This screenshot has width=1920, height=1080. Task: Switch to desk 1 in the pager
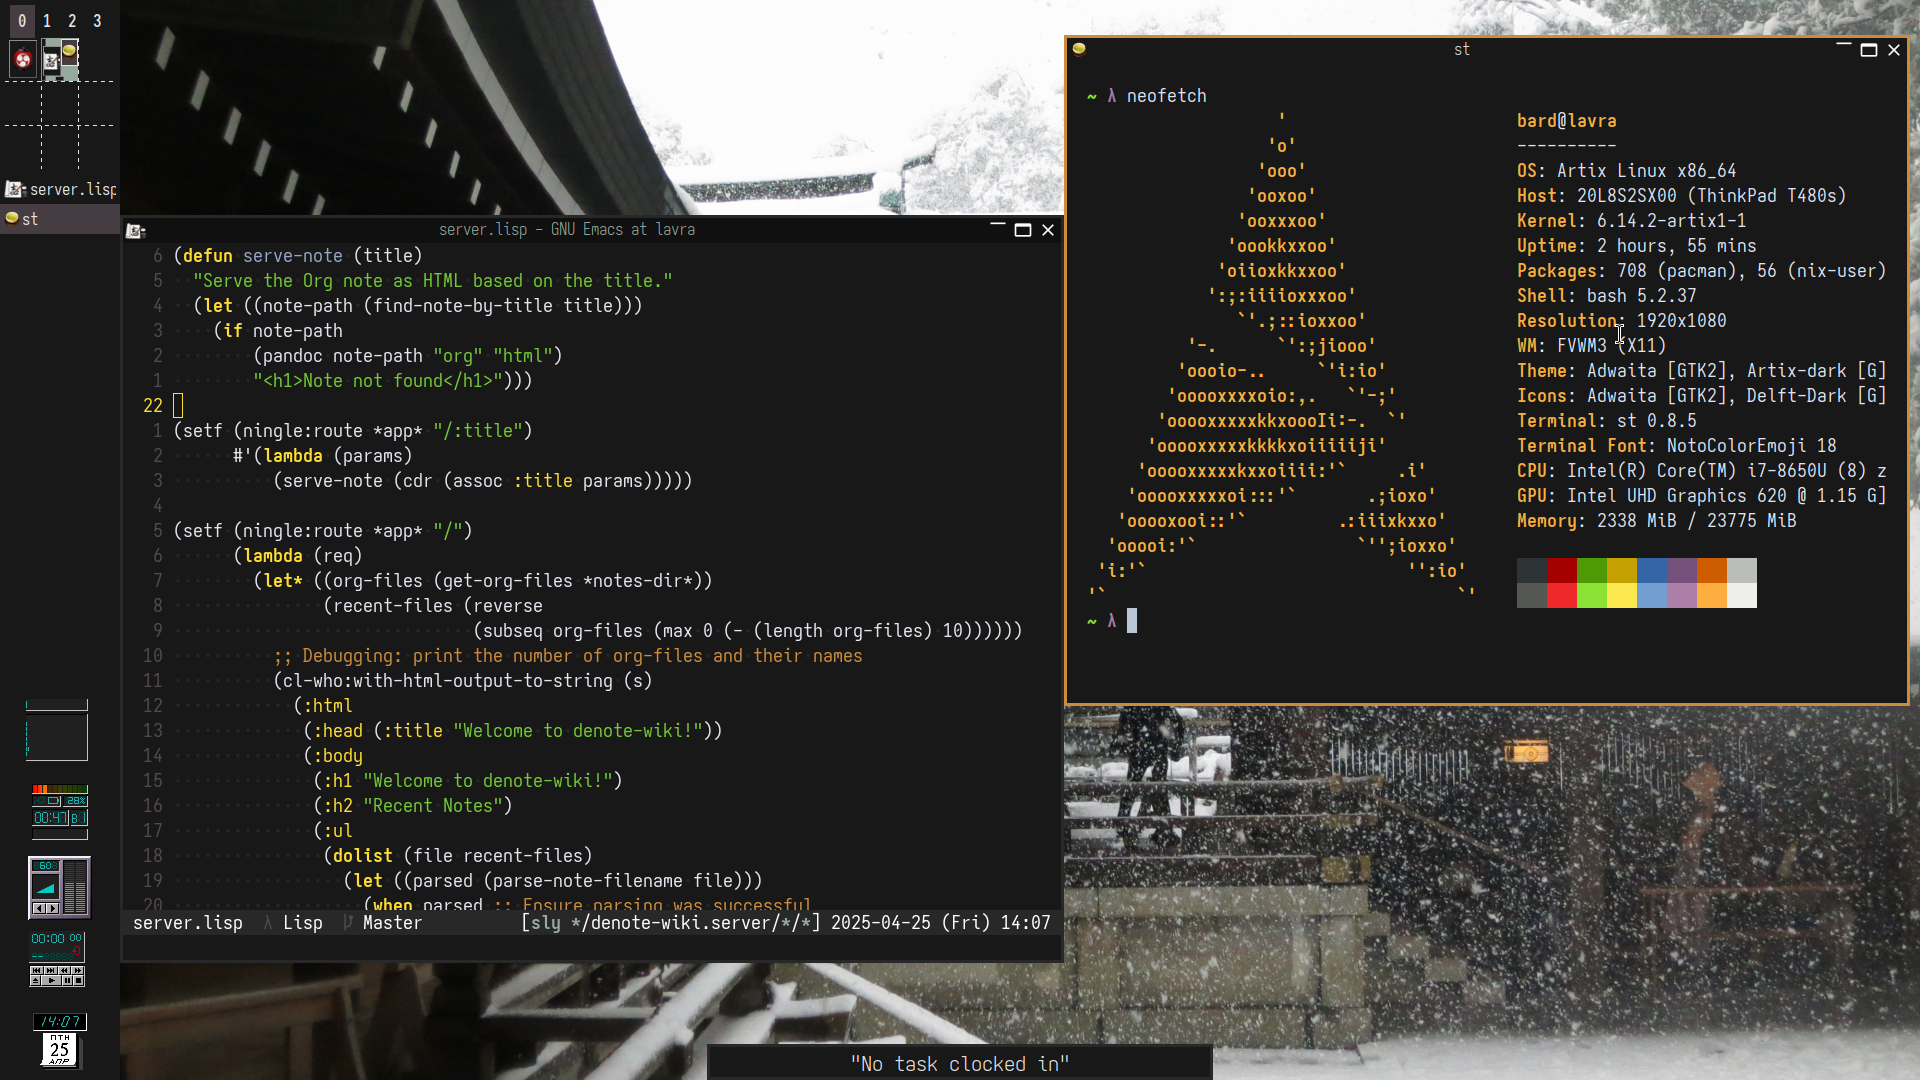click(x=46, y=20)
